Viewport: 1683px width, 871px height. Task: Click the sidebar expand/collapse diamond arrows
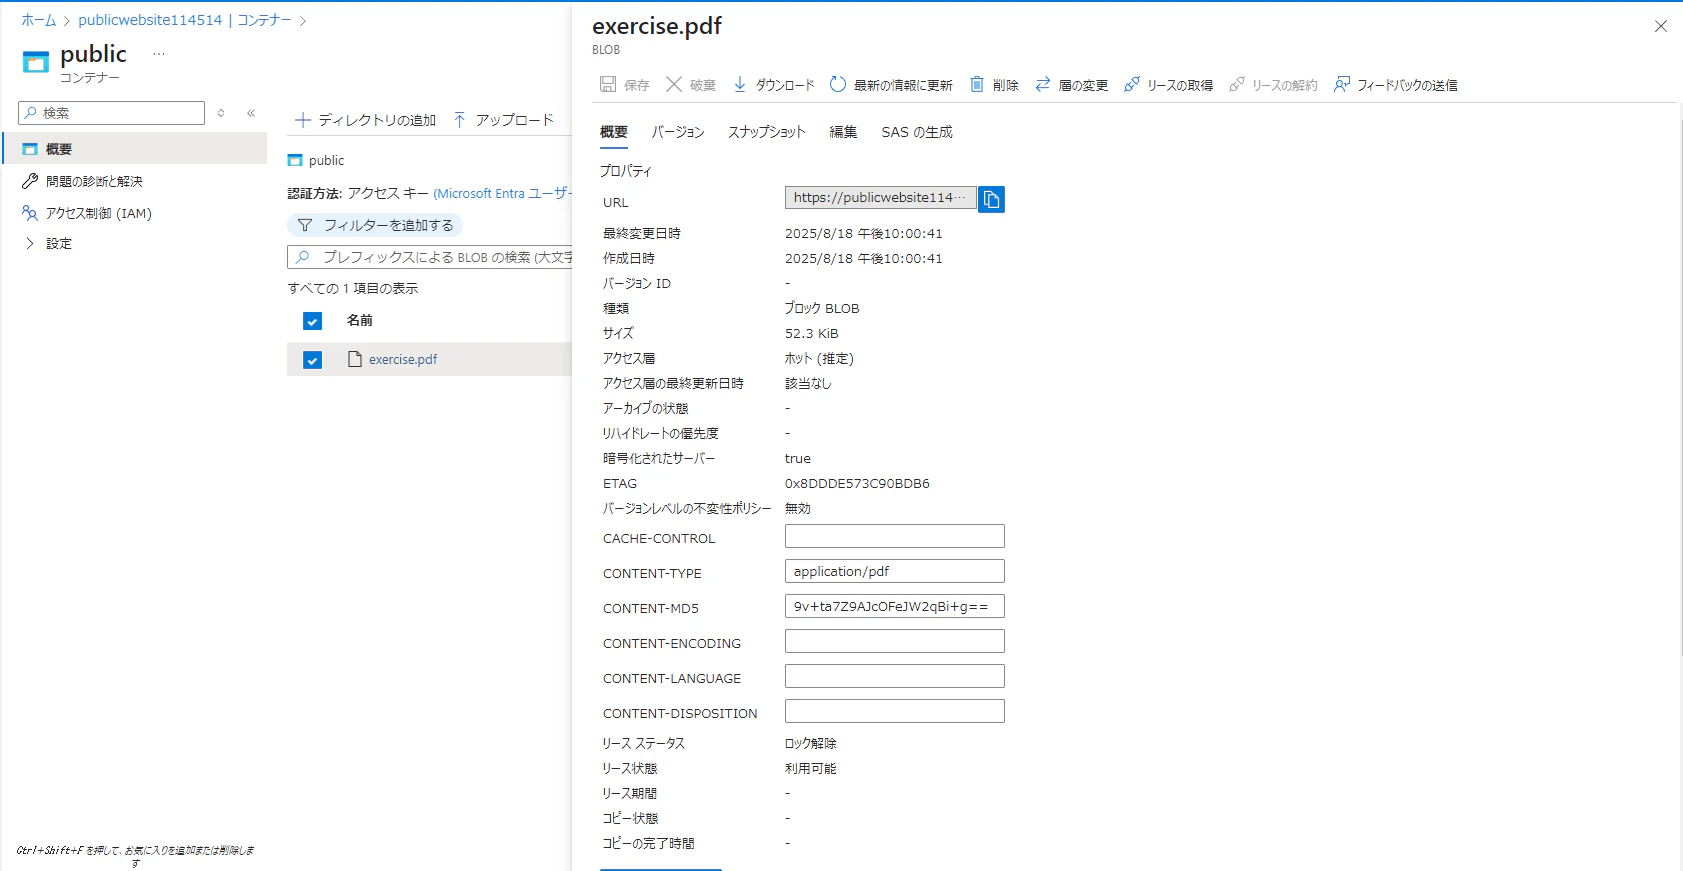[x=221, y=113]
